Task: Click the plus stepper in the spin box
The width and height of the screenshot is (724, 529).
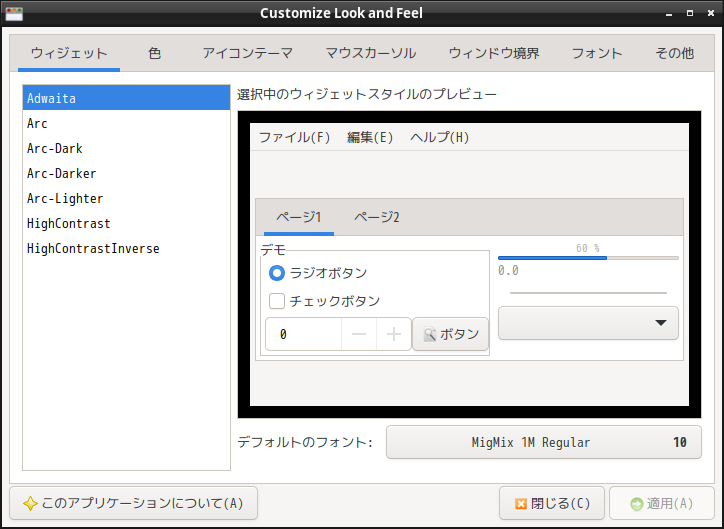Action: [x=394, y=335]
